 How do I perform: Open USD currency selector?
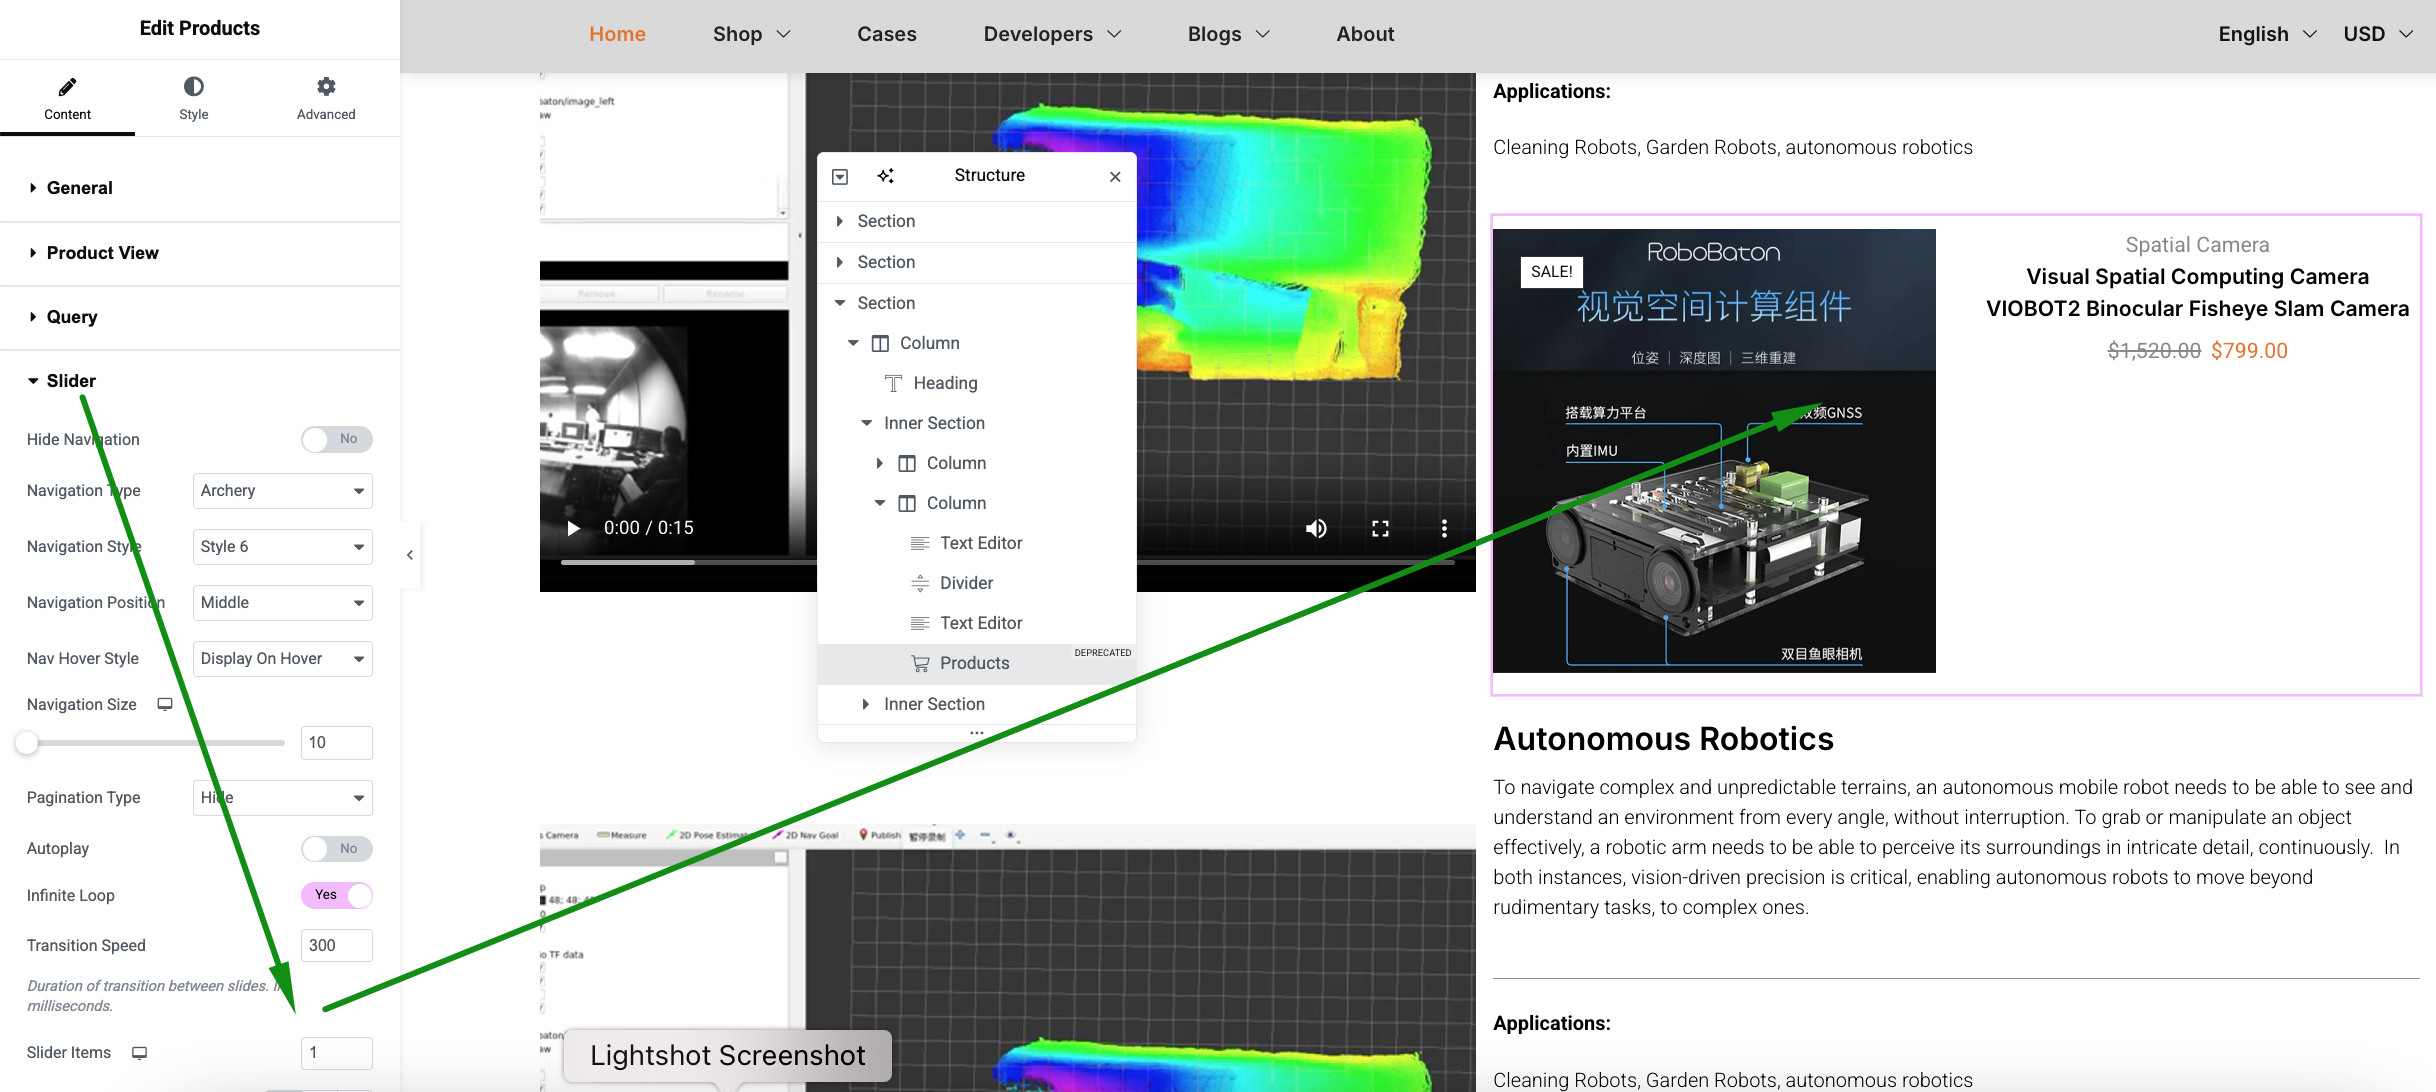pos(2378,34)
